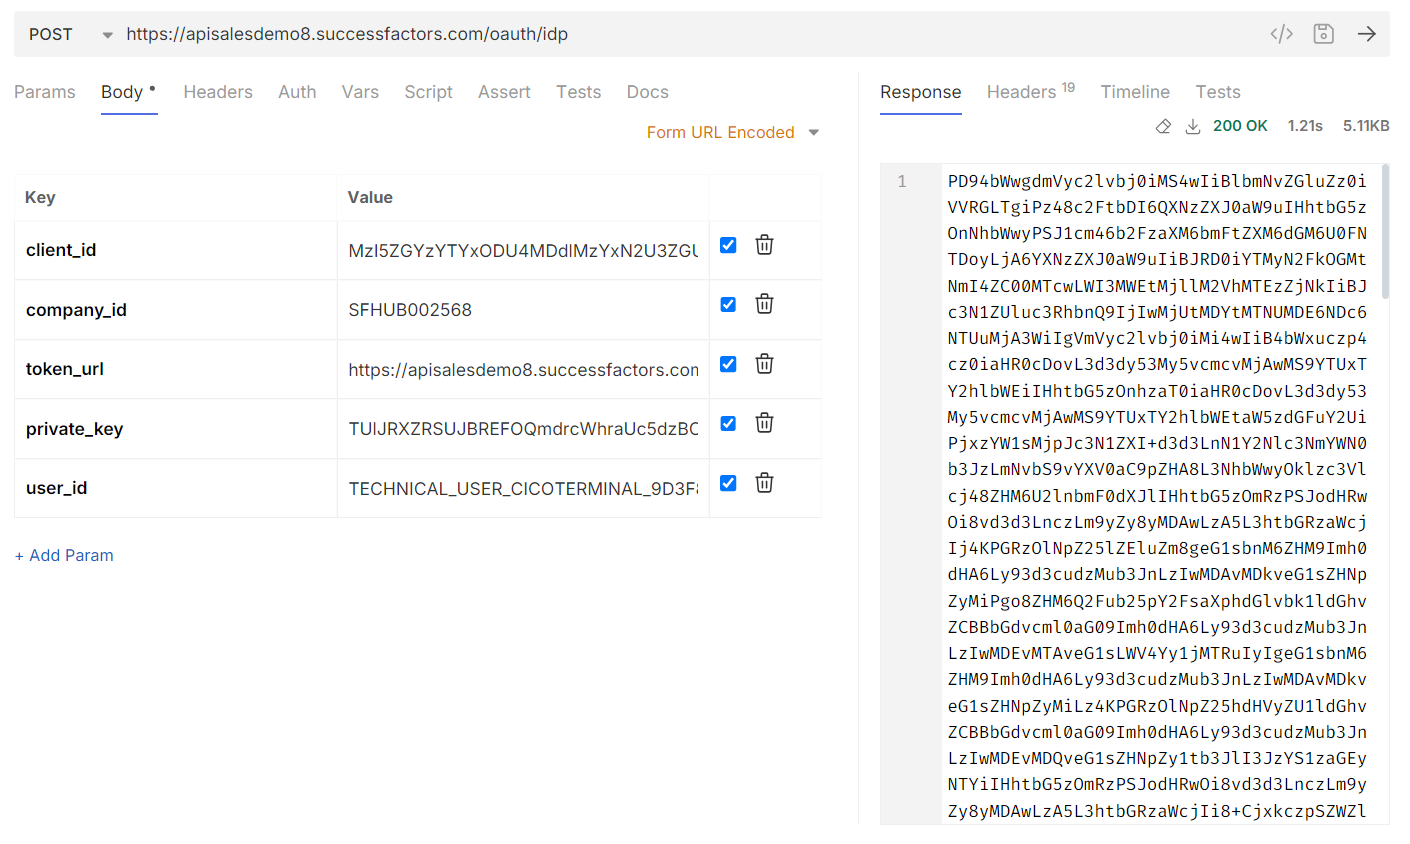Save the request with the disk icon
Image resolution: width=1410 pixels, height=844 pixels.
point(1324,34)
